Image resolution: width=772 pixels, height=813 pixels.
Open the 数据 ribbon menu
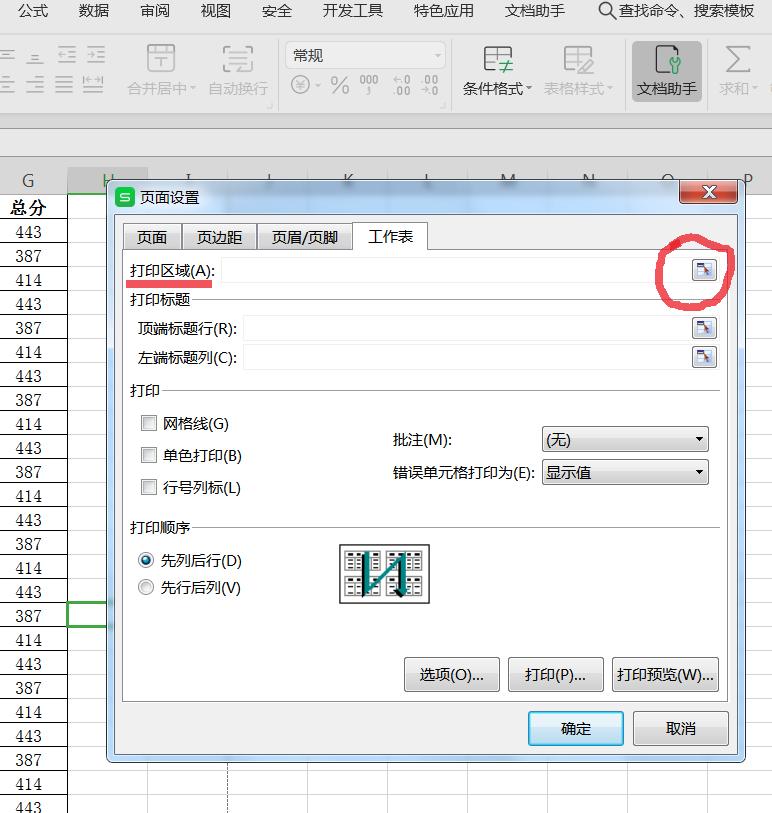tap(94, 11)
